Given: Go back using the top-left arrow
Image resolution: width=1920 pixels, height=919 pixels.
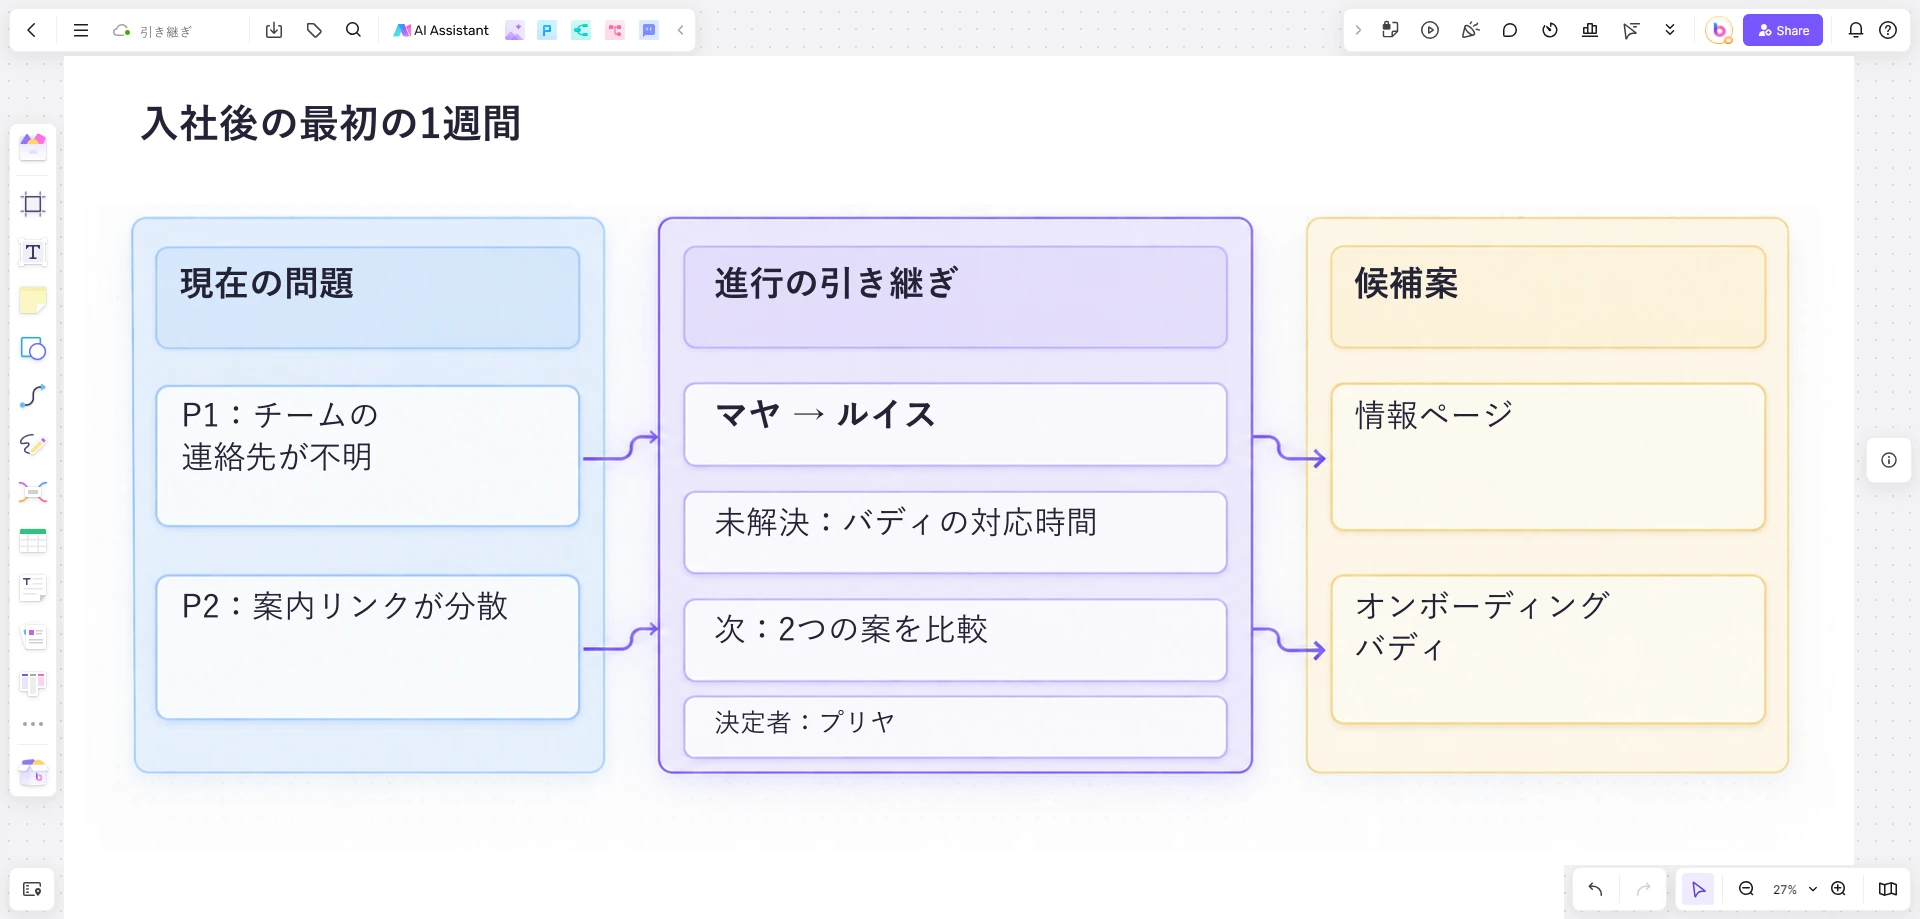Looking at the screenshot, I should tap(32, 30).
